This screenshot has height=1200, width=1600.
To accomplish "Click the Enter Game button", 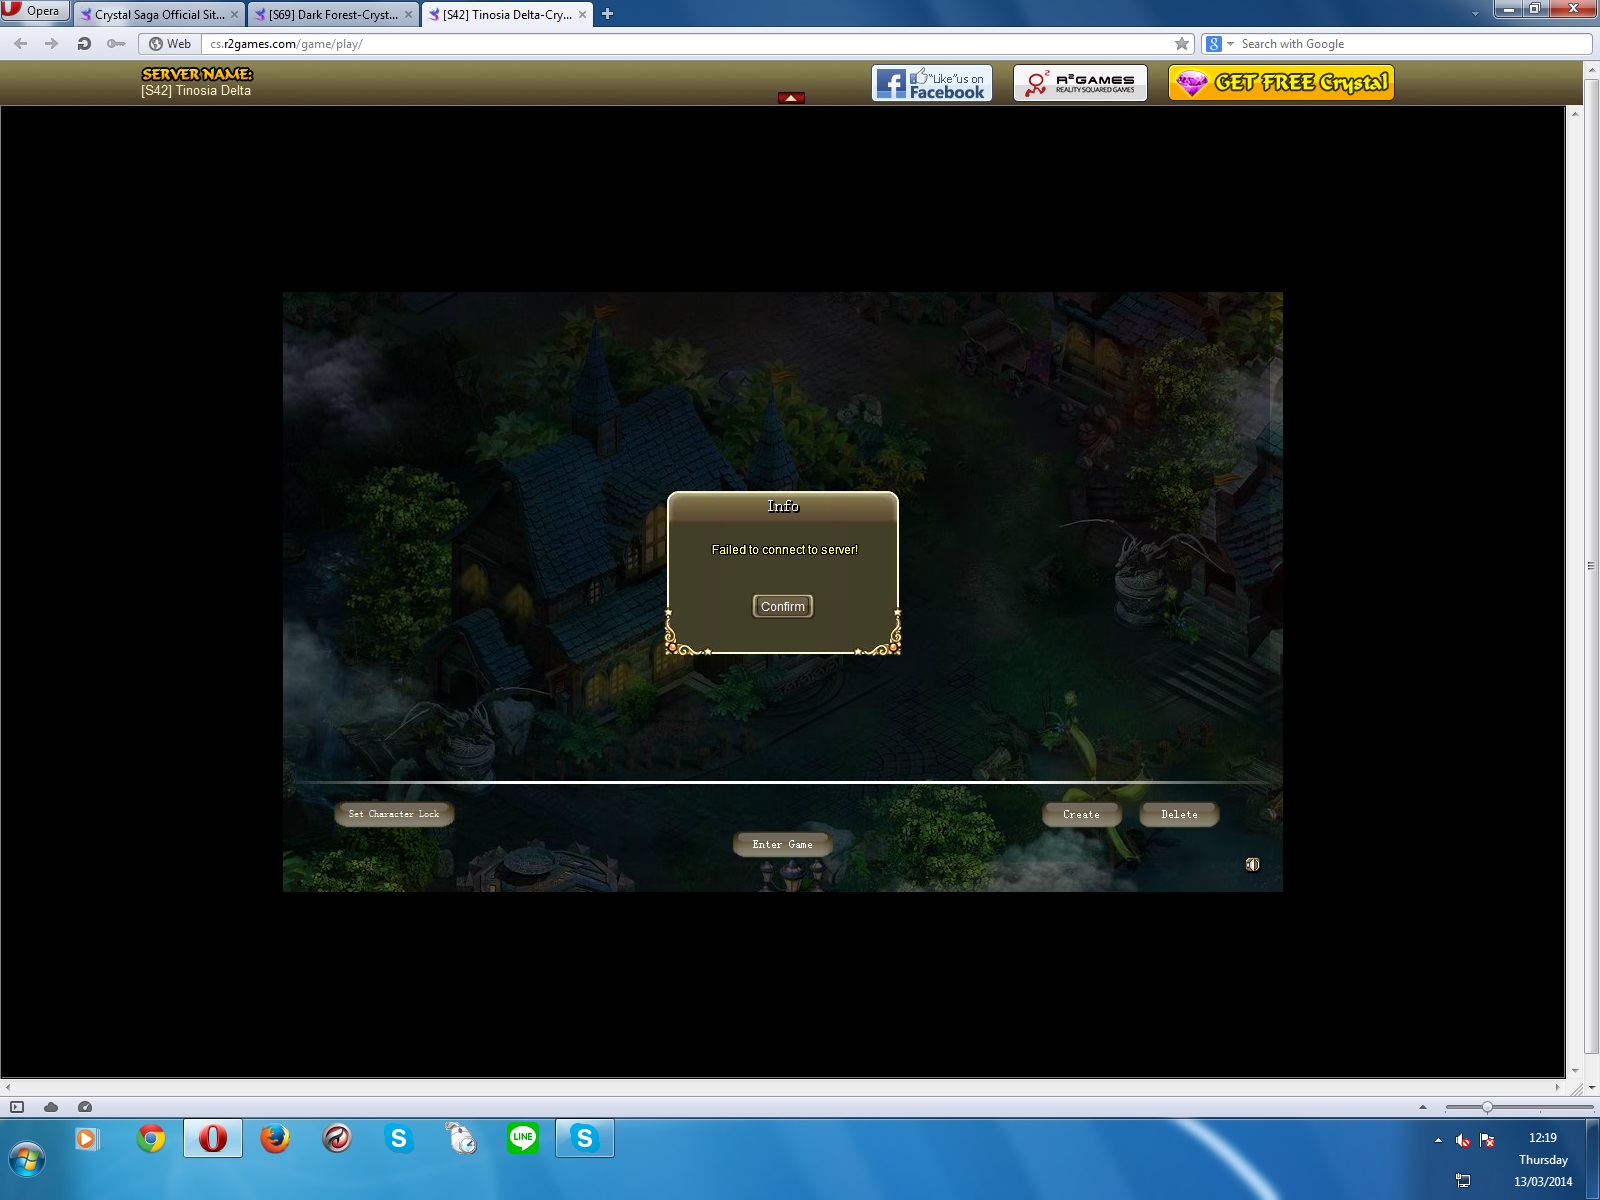I will coord(782,844).
